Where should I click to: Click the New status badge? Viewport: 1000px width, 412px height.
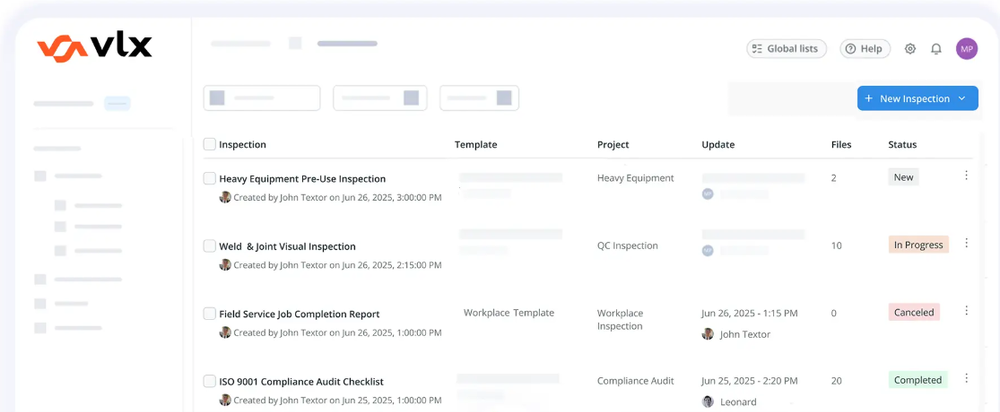click(903, 177)
